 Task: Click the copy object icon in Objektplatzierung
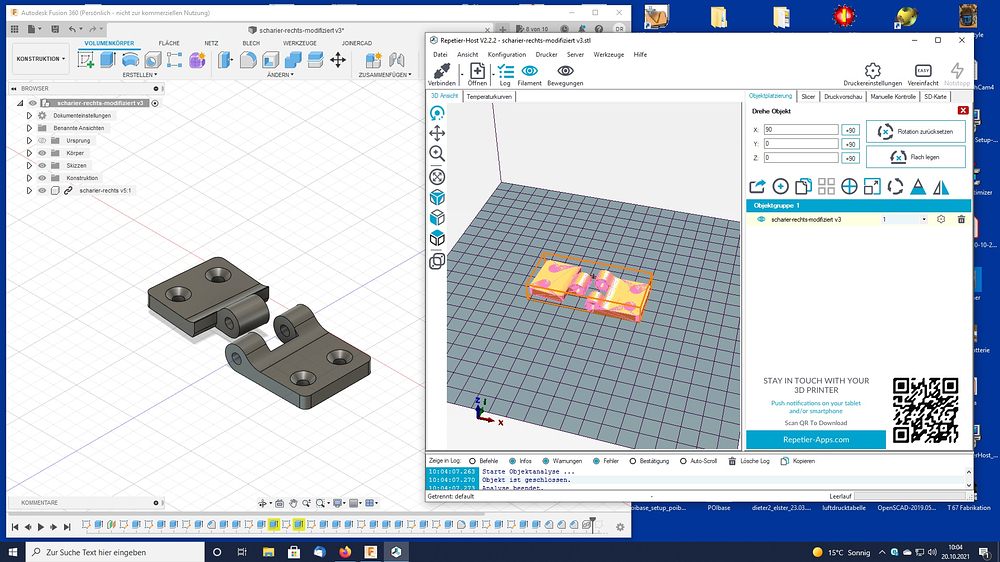(804, 186)
